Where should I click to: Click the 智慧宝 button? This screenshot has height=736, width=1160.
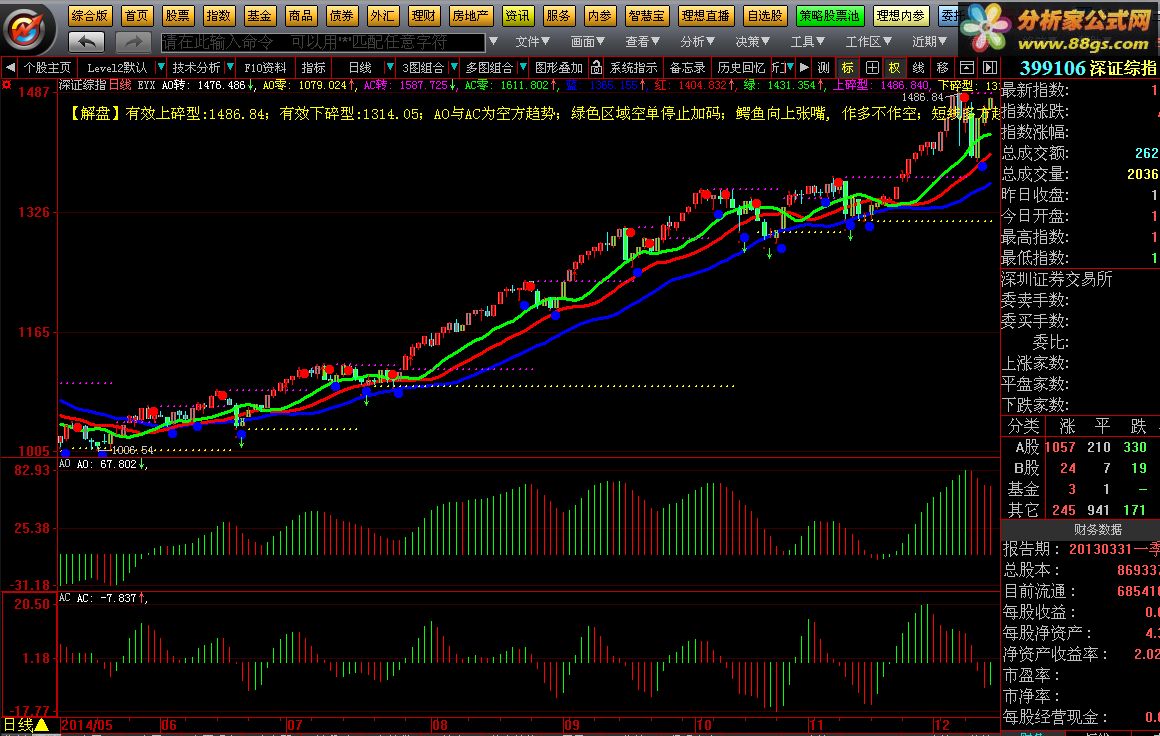click(x=647, y=15)
